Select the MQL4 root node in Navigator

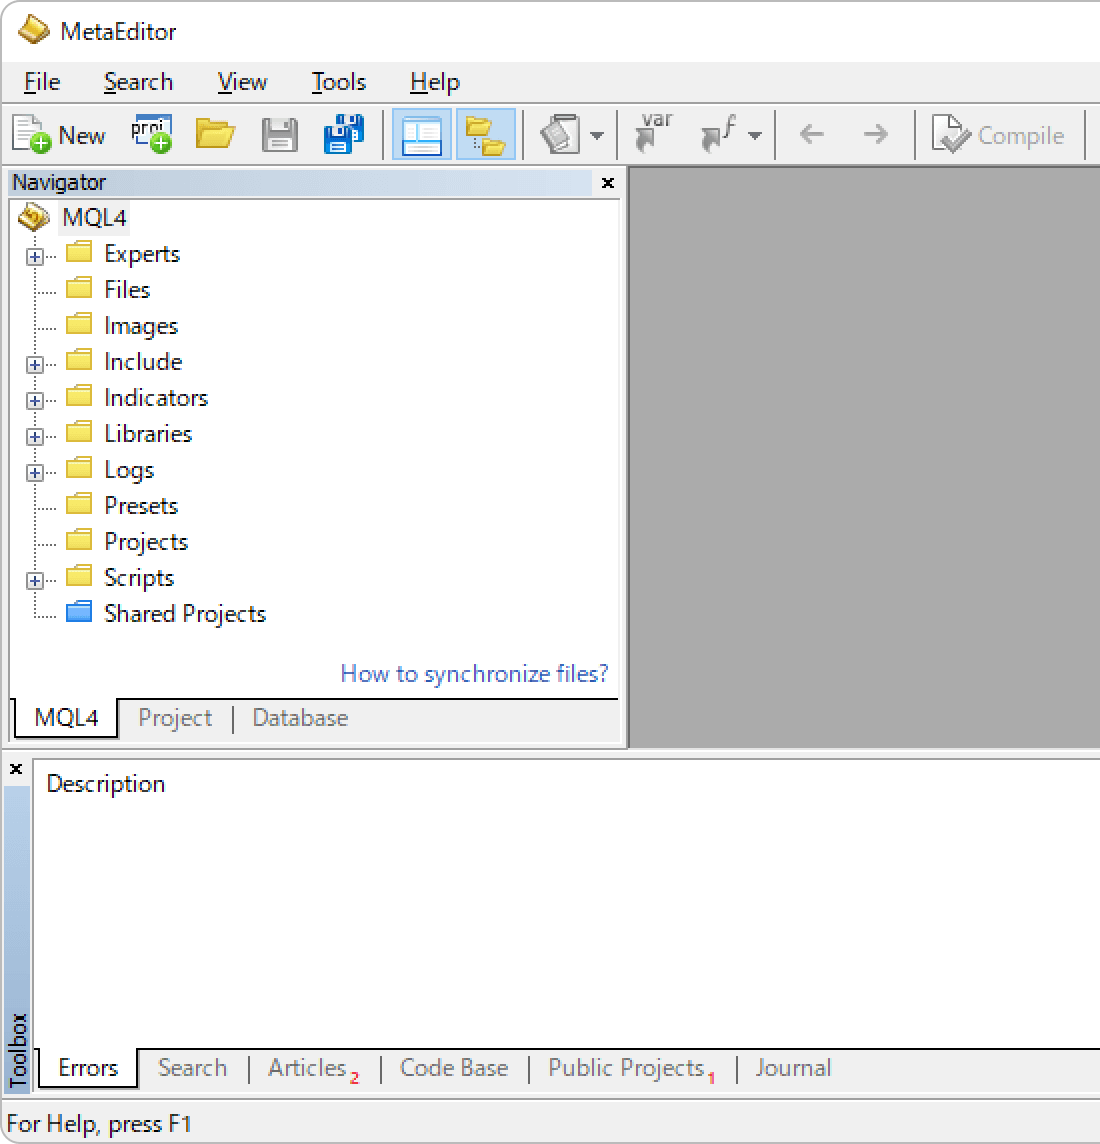tap(94, 217)
